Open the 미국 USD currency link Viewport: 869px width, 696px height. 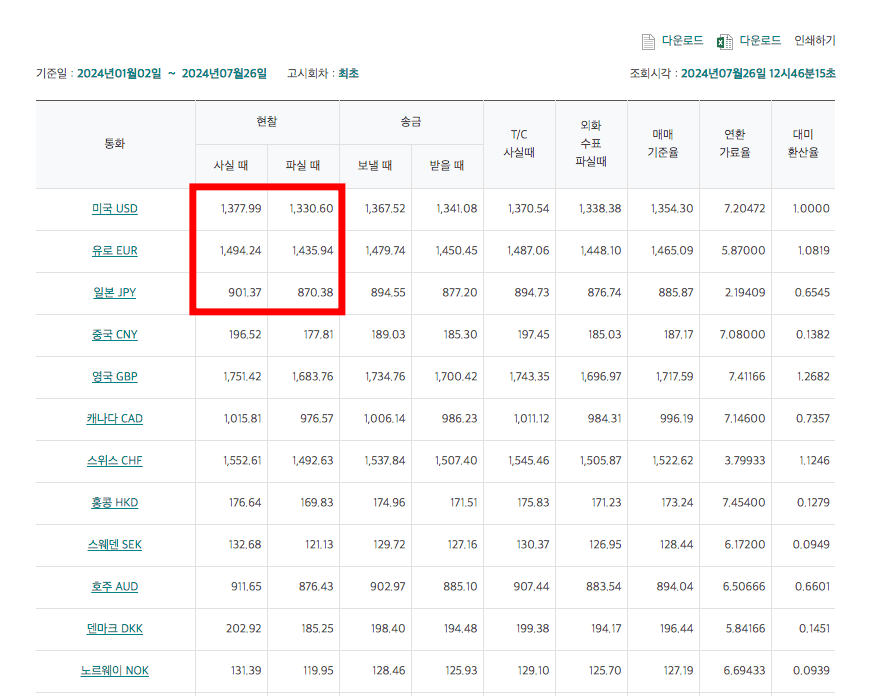(115, 209)
